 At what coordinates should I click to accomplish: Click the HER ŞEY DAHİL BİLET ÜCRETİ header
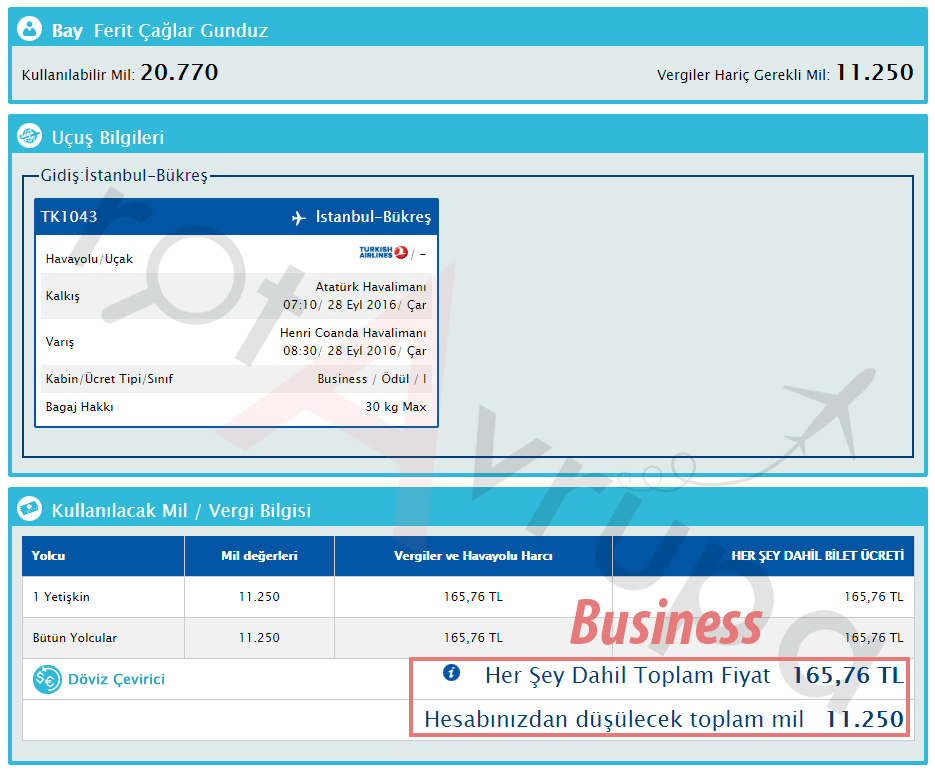pyautogui.click(x=818, y=556)
